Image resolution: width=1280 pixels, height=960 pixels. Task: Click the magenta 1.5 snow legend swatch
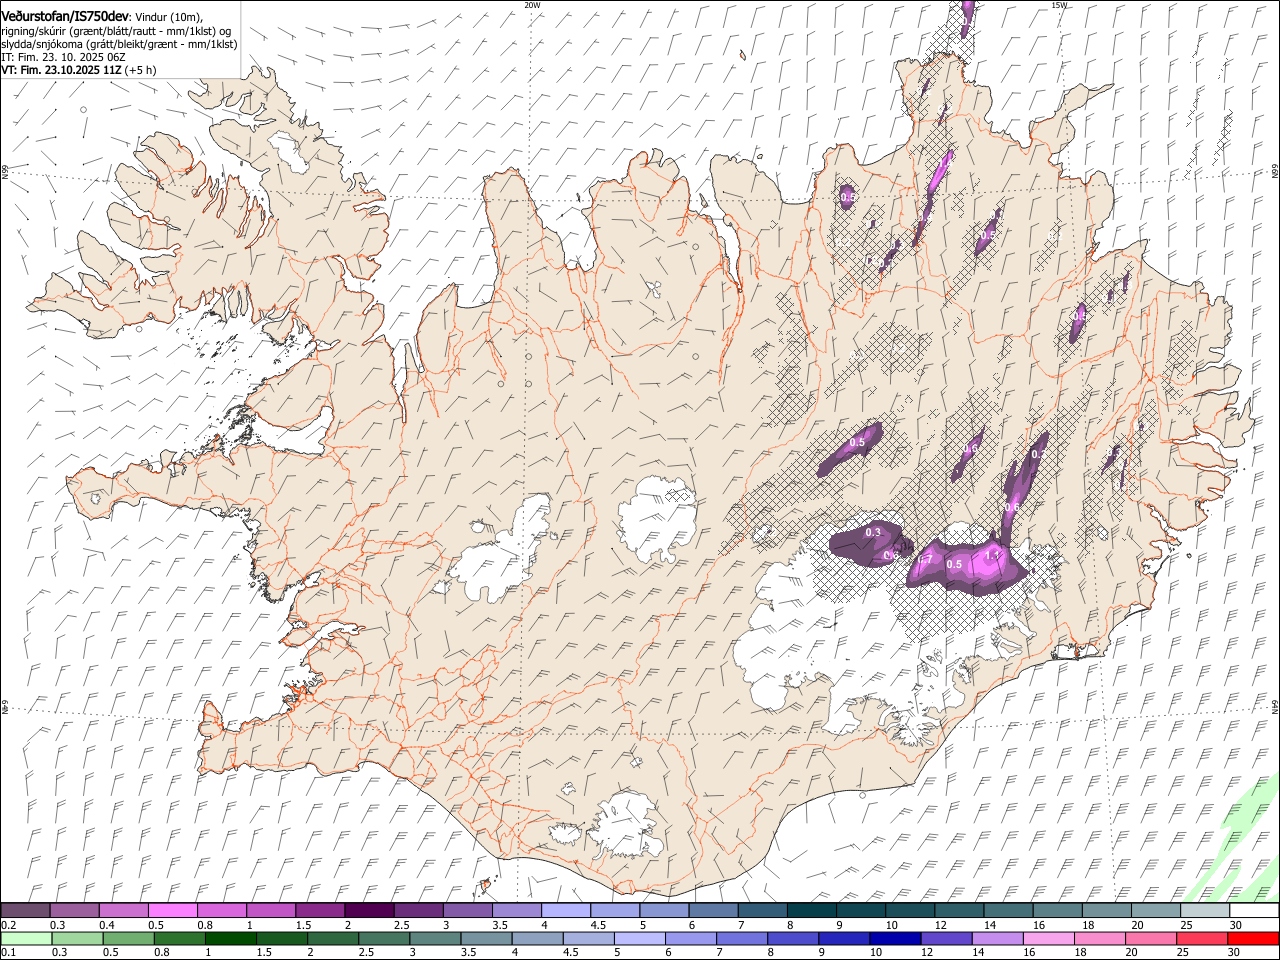click(320, 911)
